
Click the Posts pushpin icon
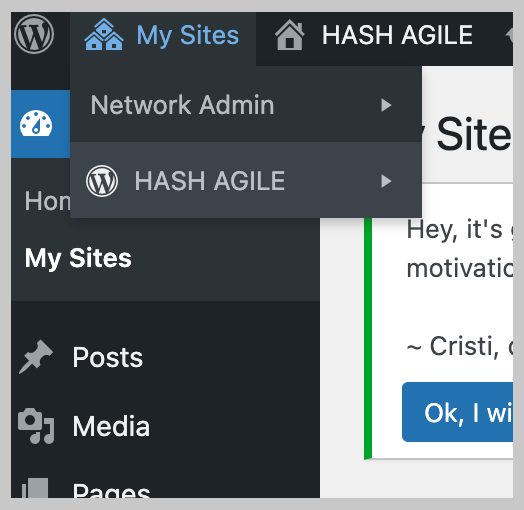coord(36,357)
